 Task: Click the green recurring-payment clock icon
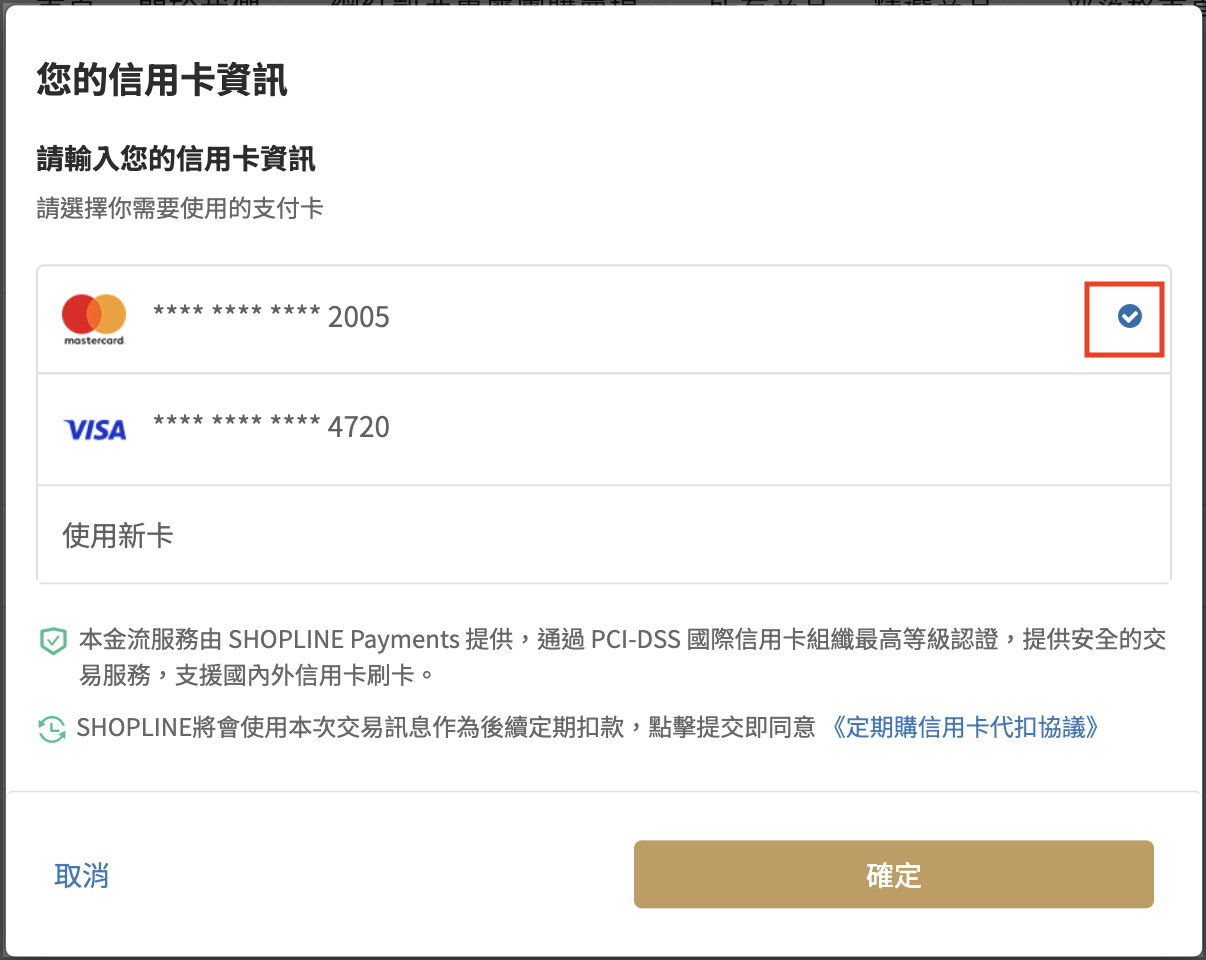52,728
